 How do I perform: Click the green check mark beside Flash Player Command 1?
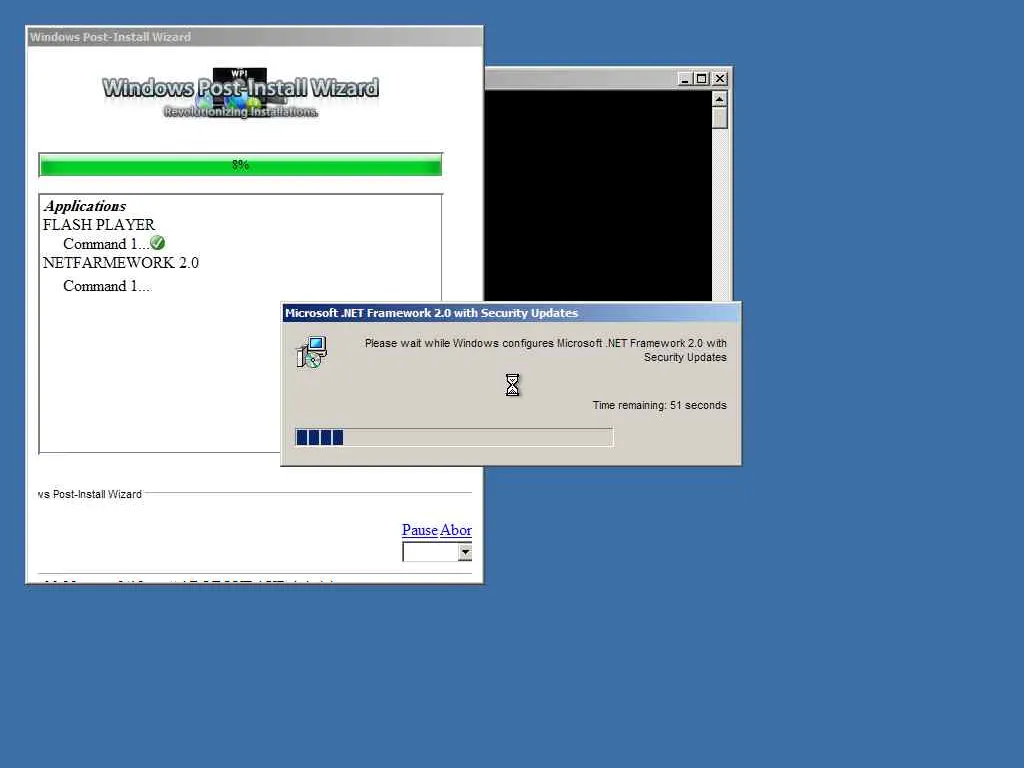click(157, 243)
